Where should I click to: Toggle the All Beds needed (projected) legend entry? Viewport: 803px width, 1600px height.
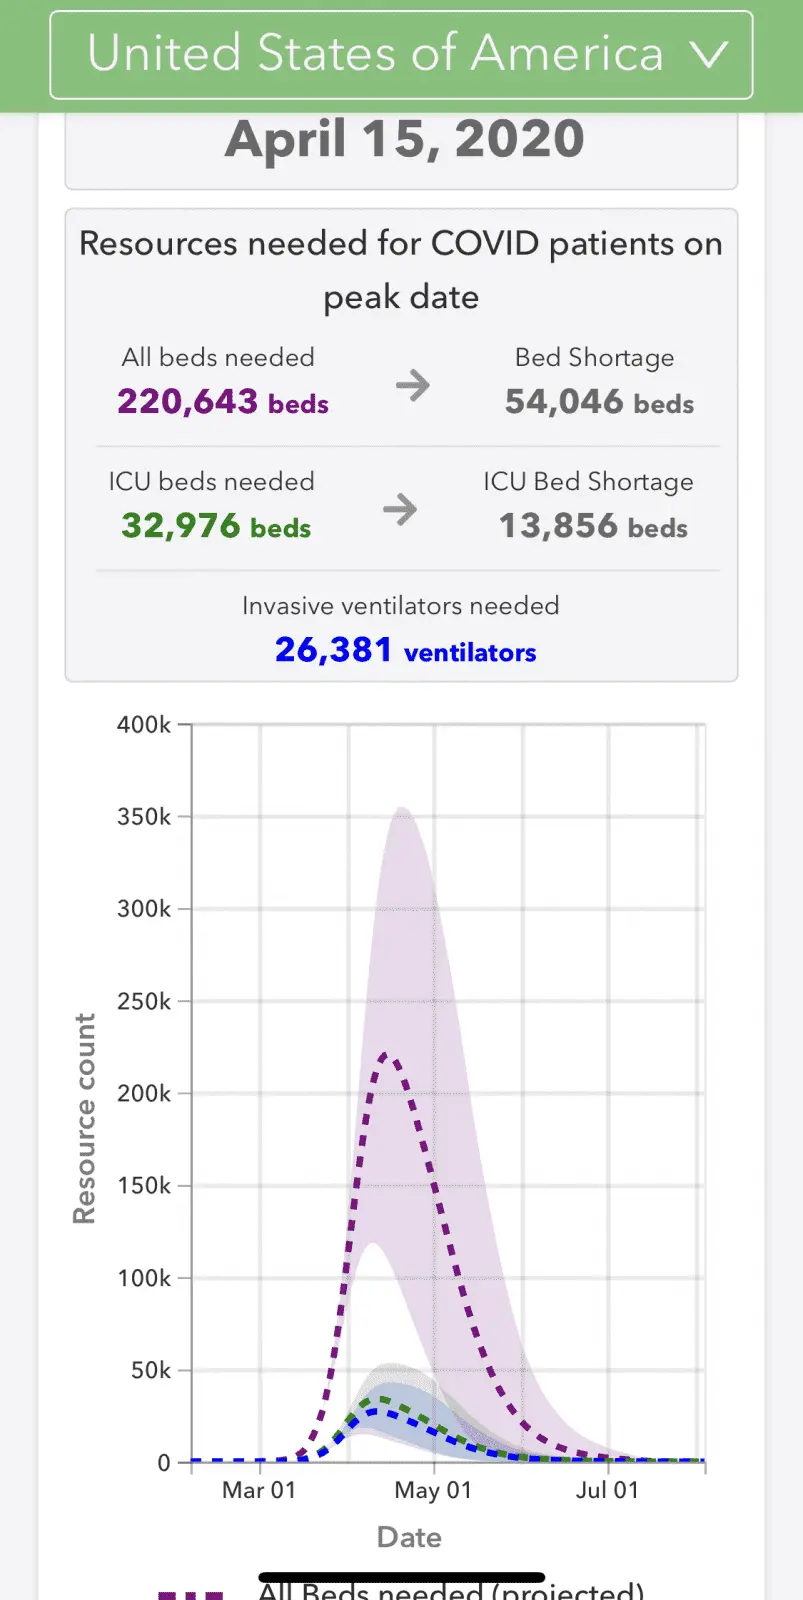[450, 1590]
